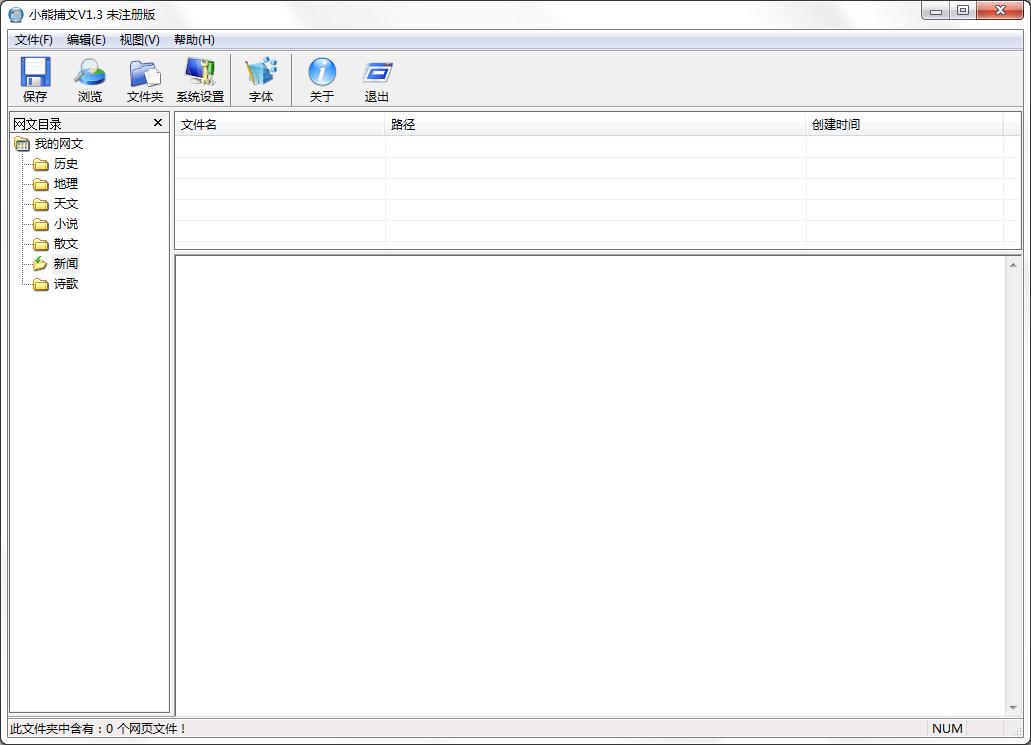The image size is (1031, 745).
Task: Click the content pane scroll-down arrow
Action: 1014,708
